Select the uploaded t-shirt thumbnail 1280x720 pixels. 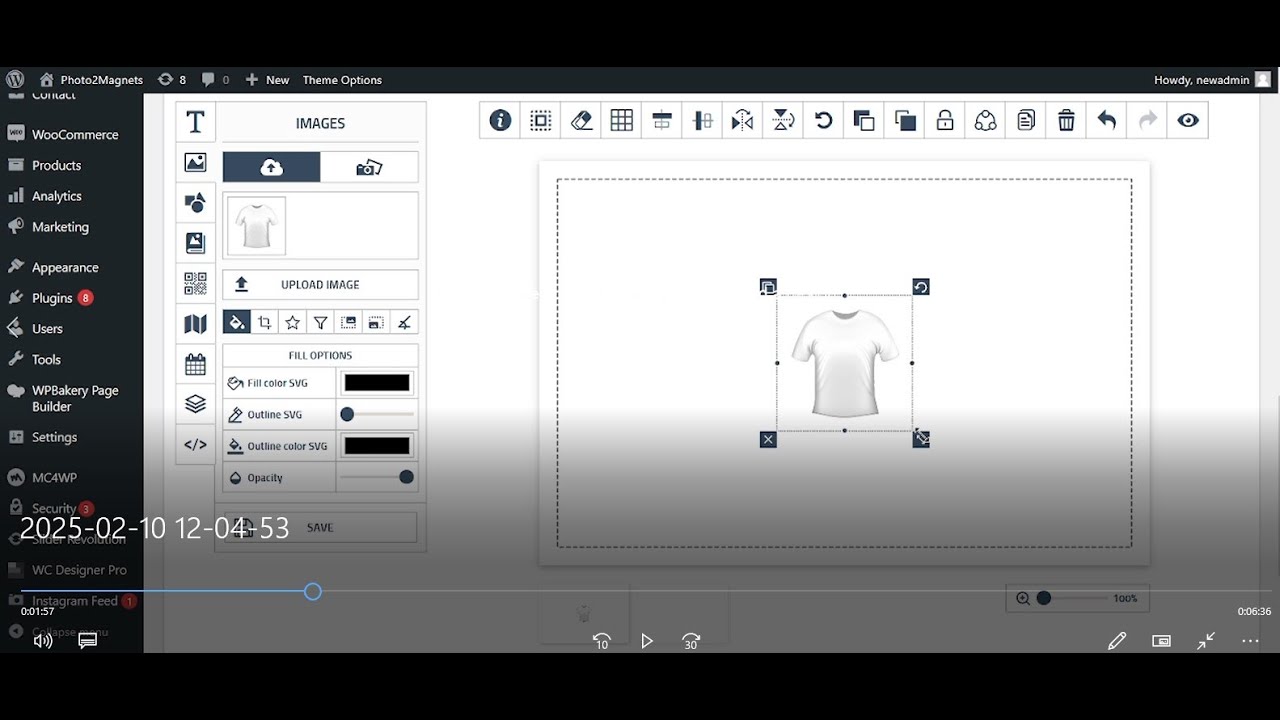coord(257,225)
